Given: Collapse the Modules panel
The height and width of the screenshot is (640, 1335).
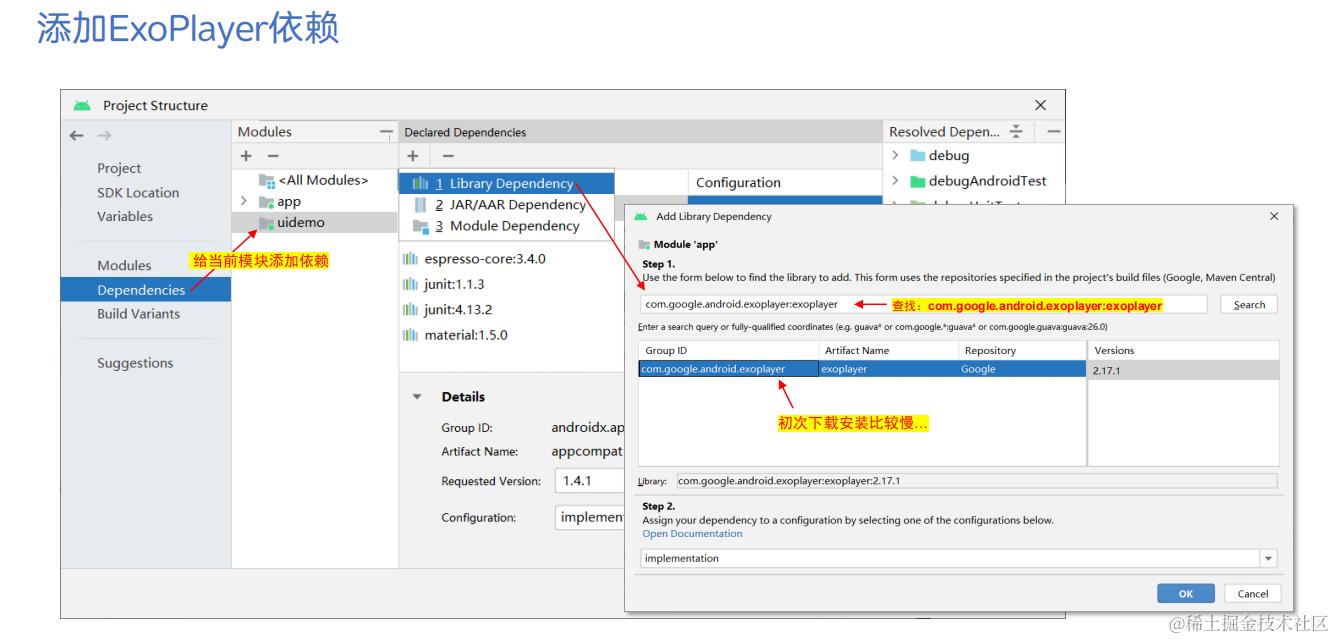Looking at the screenshot, I should point(386,132).
